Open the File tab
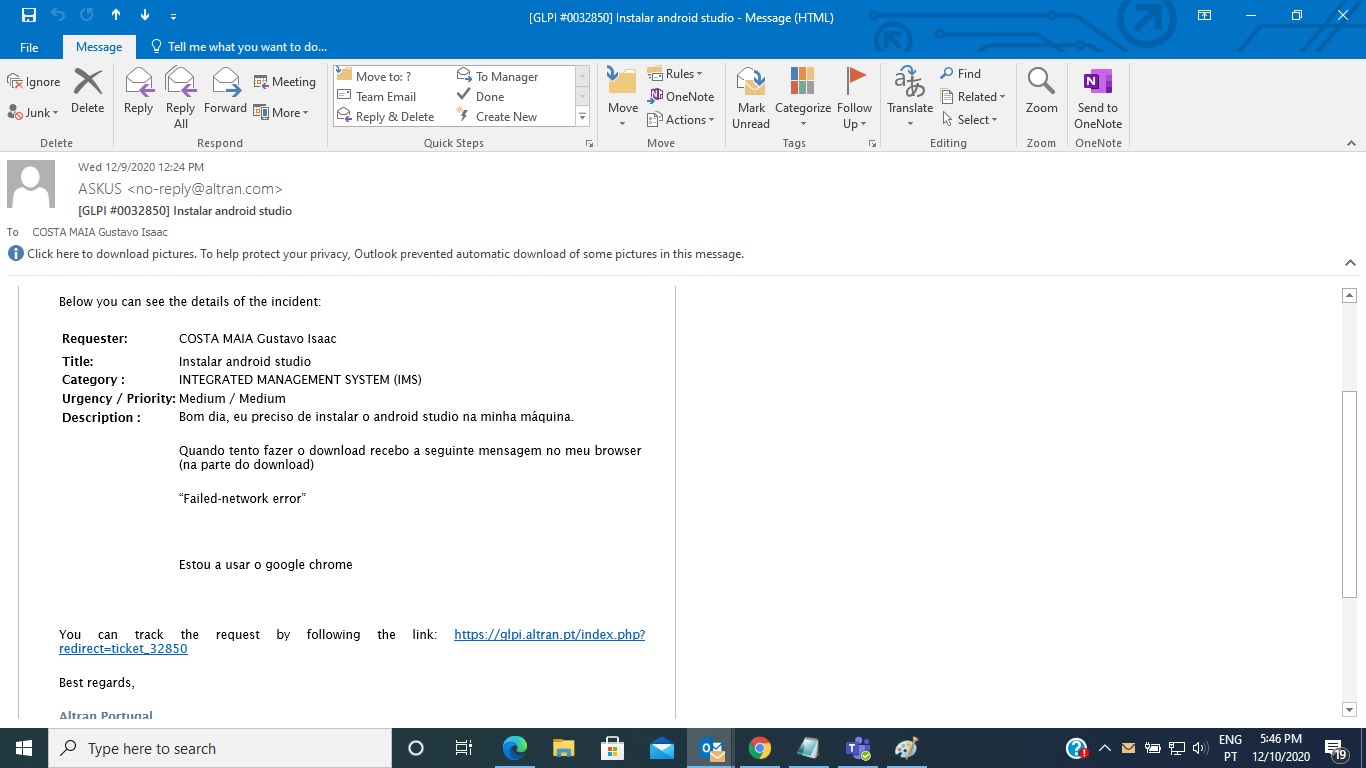The height and width of the screenshot is (768, 1366). [29, 47]
